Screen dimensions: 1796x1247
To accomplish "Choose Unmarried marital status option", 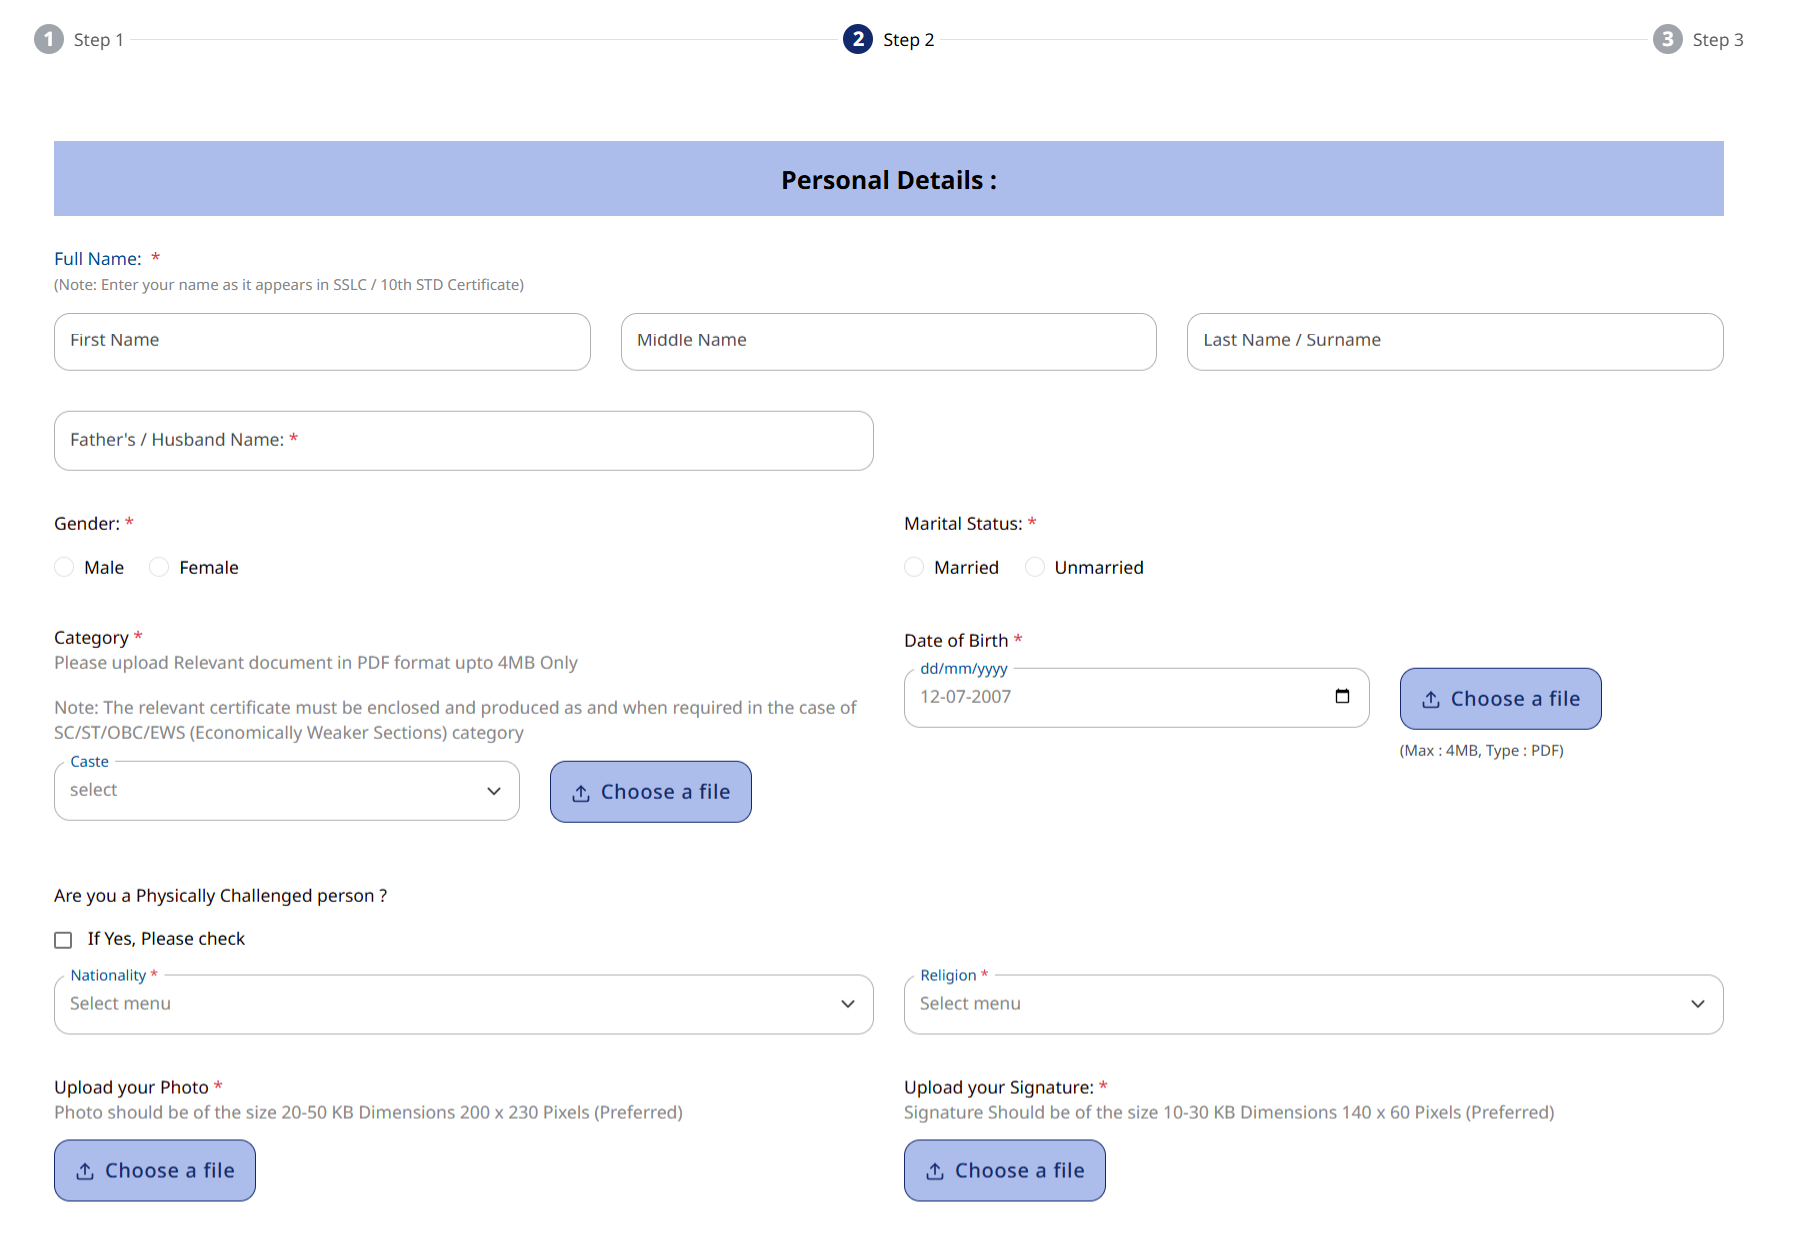I will point(1035,567).
